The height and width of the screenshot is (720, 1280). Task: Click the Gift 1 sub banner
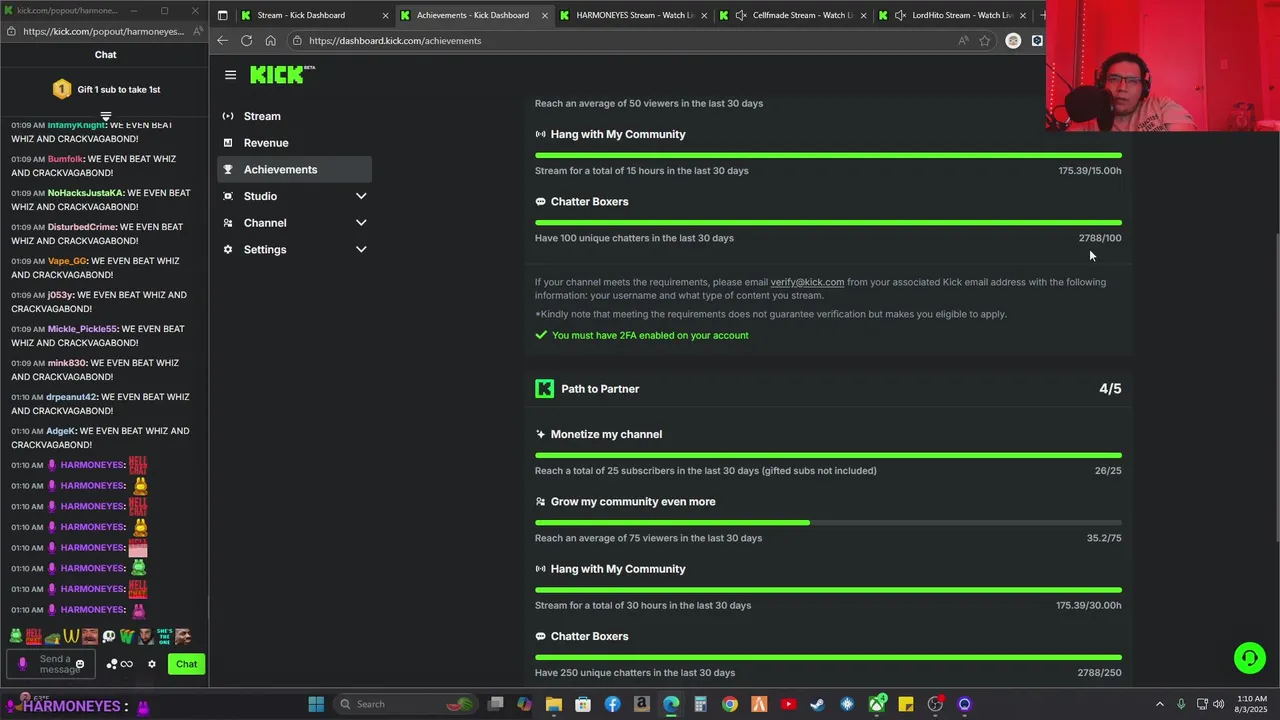click(x=105, y=89)
